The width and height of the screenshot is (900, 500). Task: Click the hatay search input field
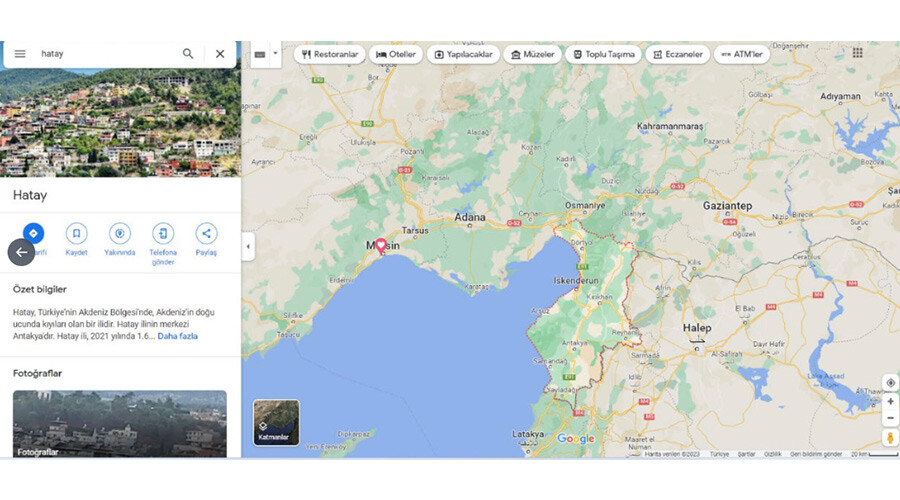click(106, 54)
